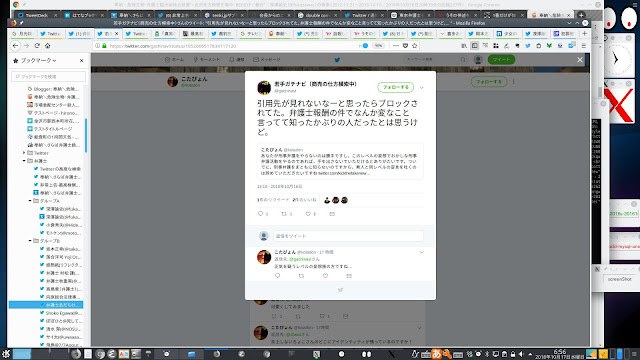This screenshot has width=640, height=360.
Task: Click the retweet icon under the main tweet
Action: coord(284,213)
